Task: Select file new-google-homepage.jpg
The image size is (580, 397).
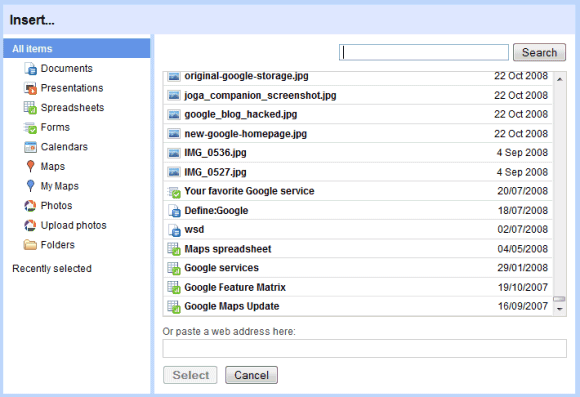Action: coord(246,134)
